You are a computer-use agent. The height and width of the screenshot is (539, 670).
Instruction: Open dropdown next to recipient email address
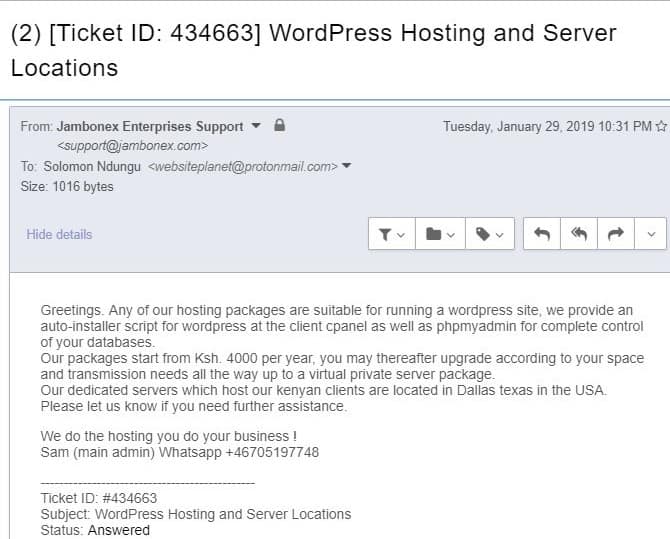click(x=347, y=165)
